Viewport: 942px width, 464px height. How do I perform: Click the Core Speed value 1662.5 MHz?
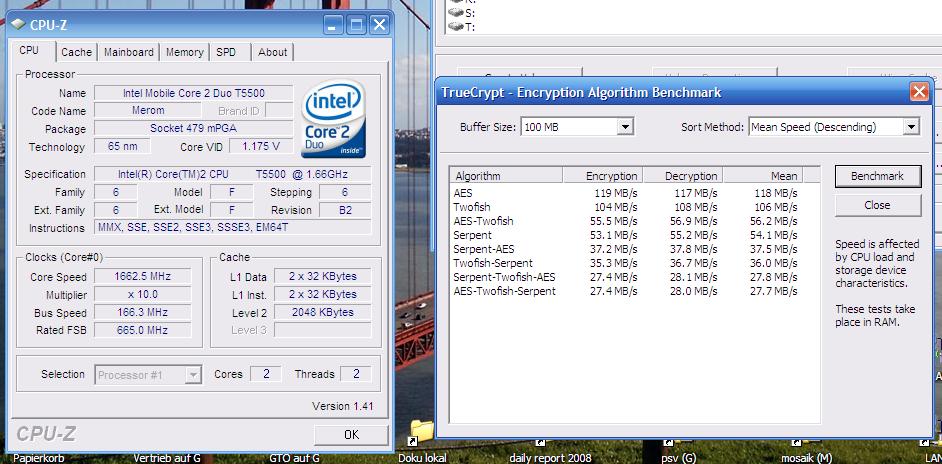[142, 276]
